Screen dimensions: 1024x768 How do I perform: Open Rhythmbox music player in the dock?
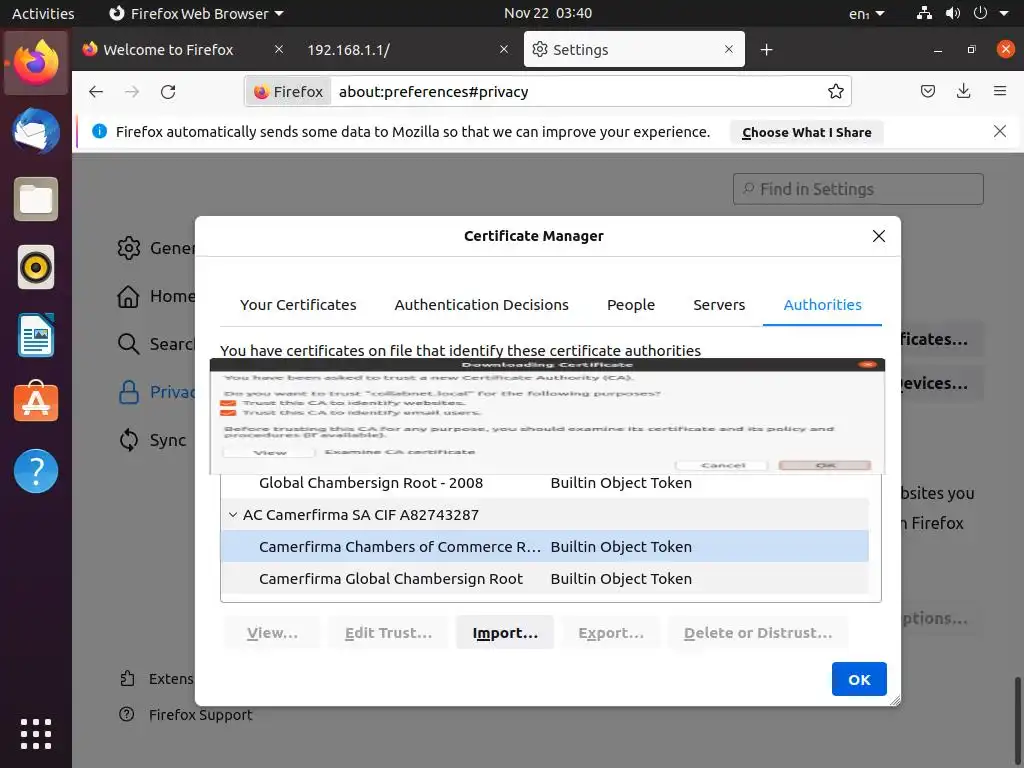tap(36, 267)
